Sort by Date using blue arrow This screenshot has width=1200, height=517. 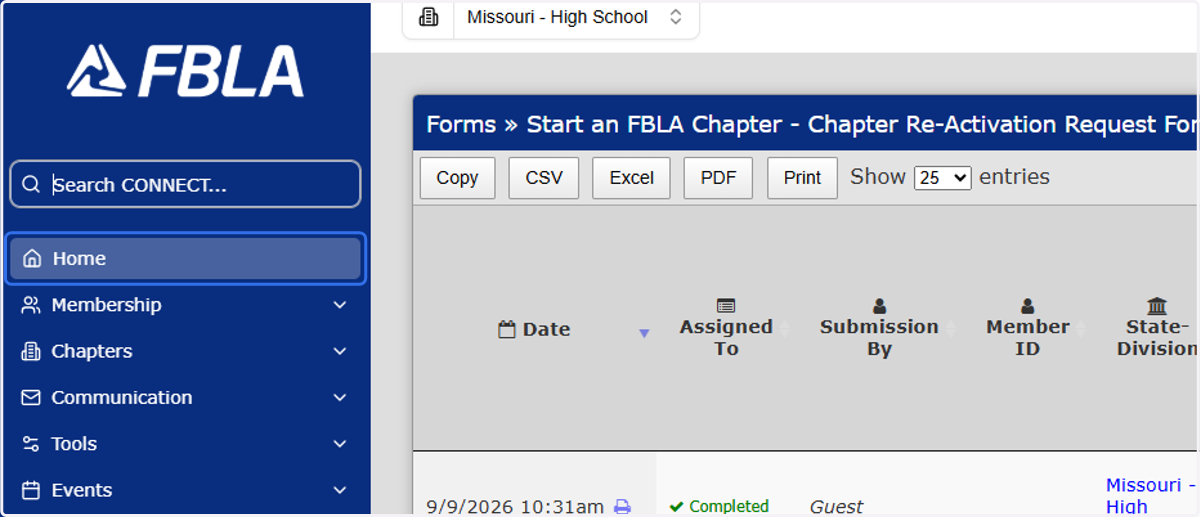tap(644, 333)
